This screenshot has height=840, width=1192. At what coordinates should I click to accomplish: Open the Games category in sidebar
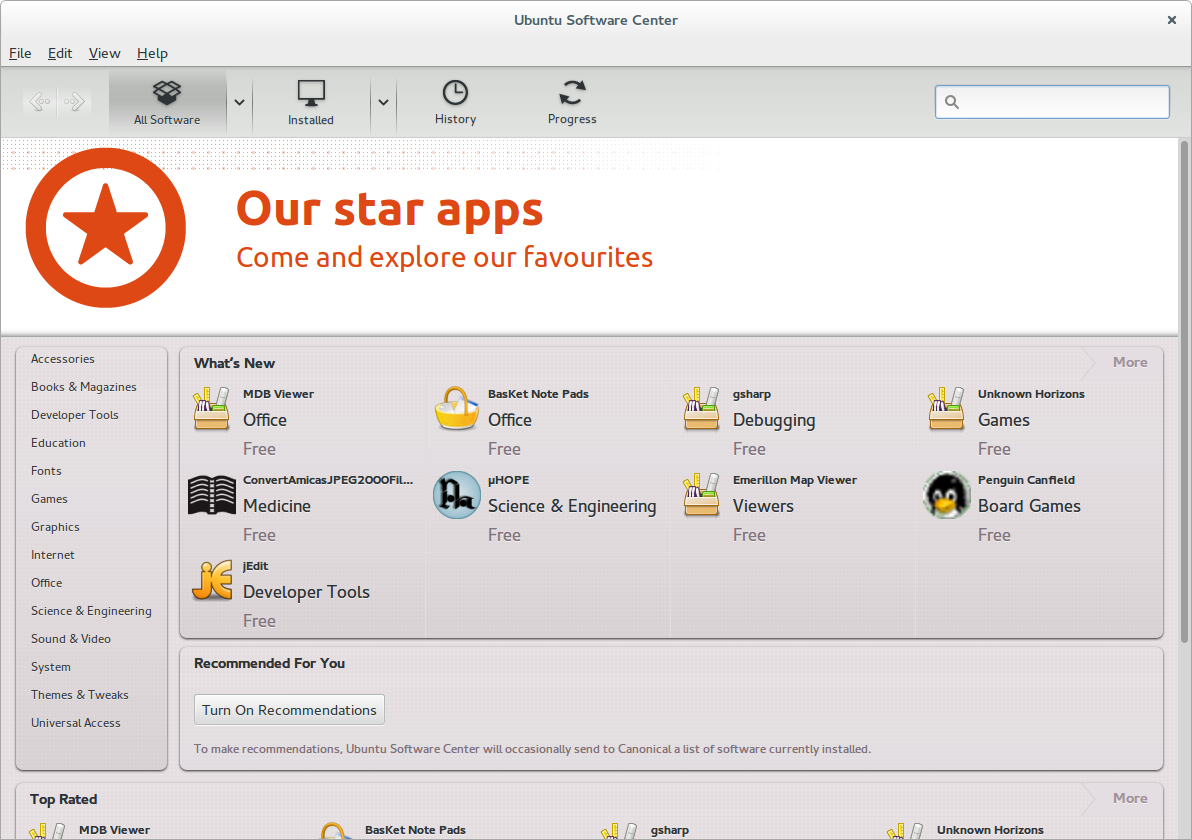coord(49,499)
